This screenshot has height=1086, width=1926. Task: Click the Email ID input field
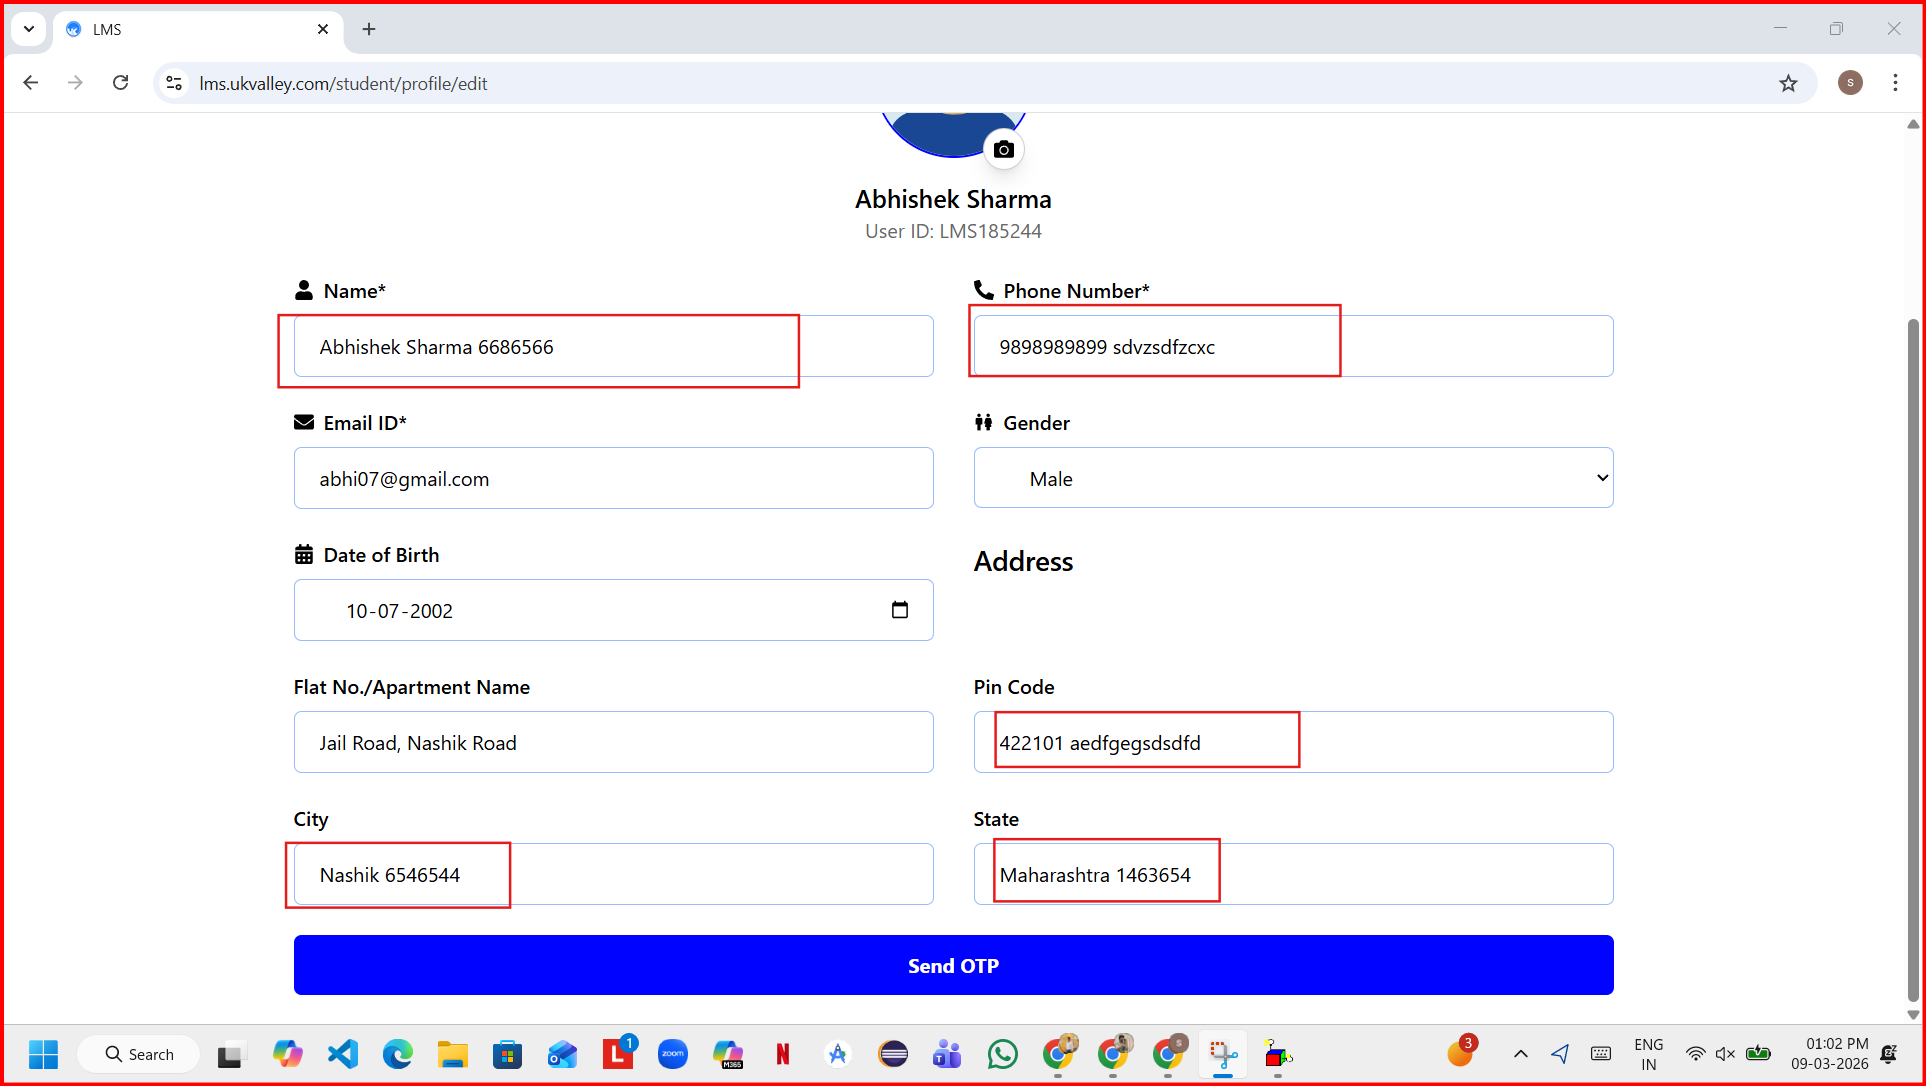tap(613, 478)
